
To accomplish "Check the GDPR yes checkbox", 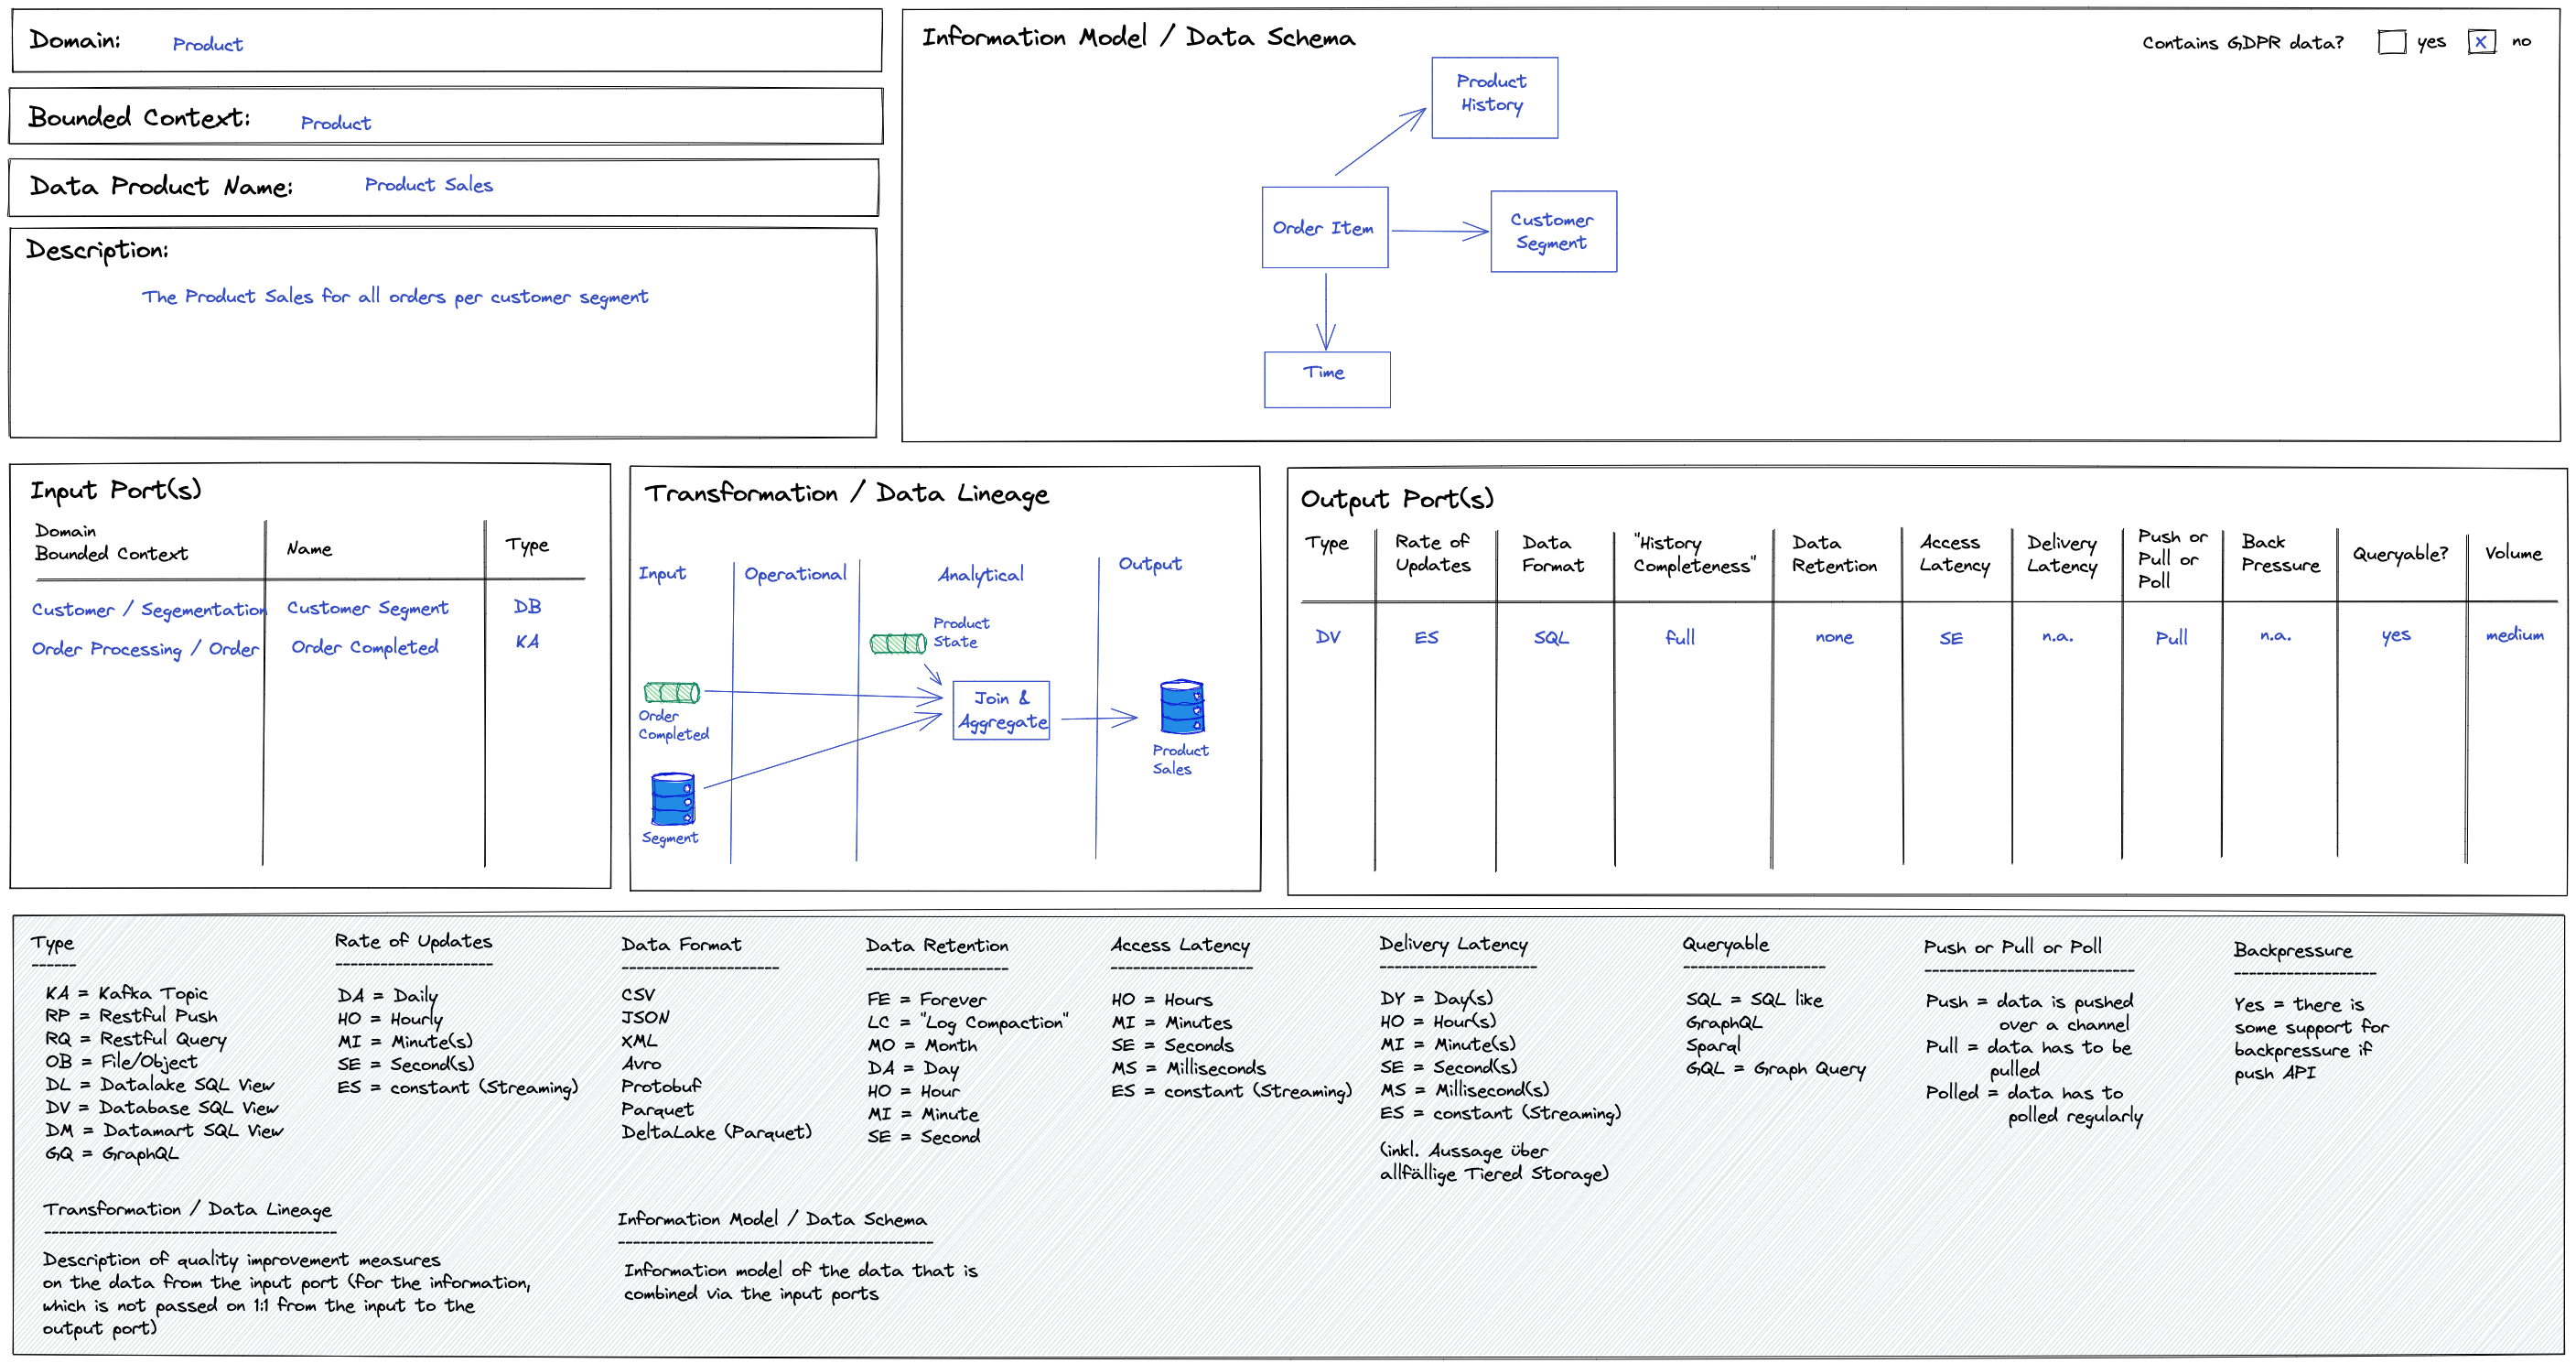I will click(x=2391, y=42).
